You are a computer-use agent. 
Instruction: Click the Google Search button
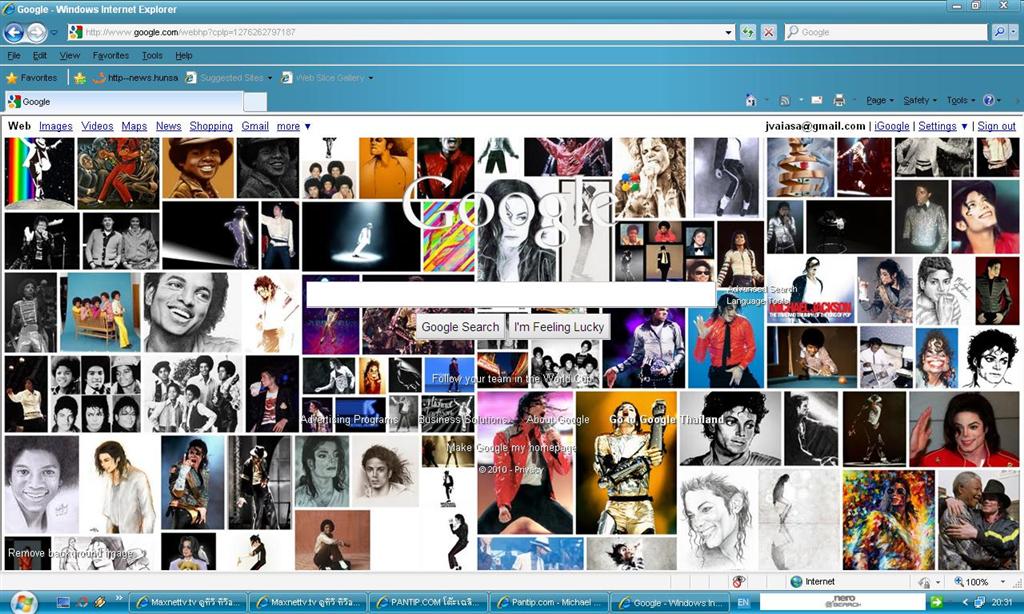(460, 327)
